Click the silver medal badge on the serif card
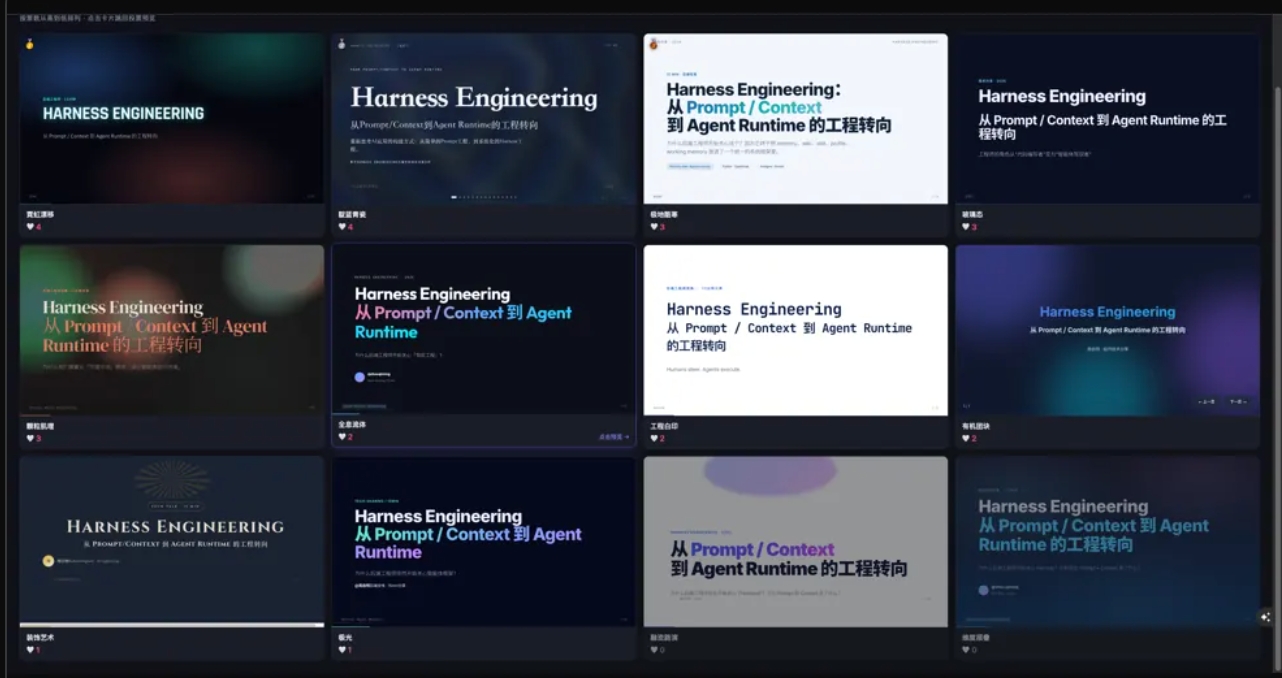 (x=342, y=44)
